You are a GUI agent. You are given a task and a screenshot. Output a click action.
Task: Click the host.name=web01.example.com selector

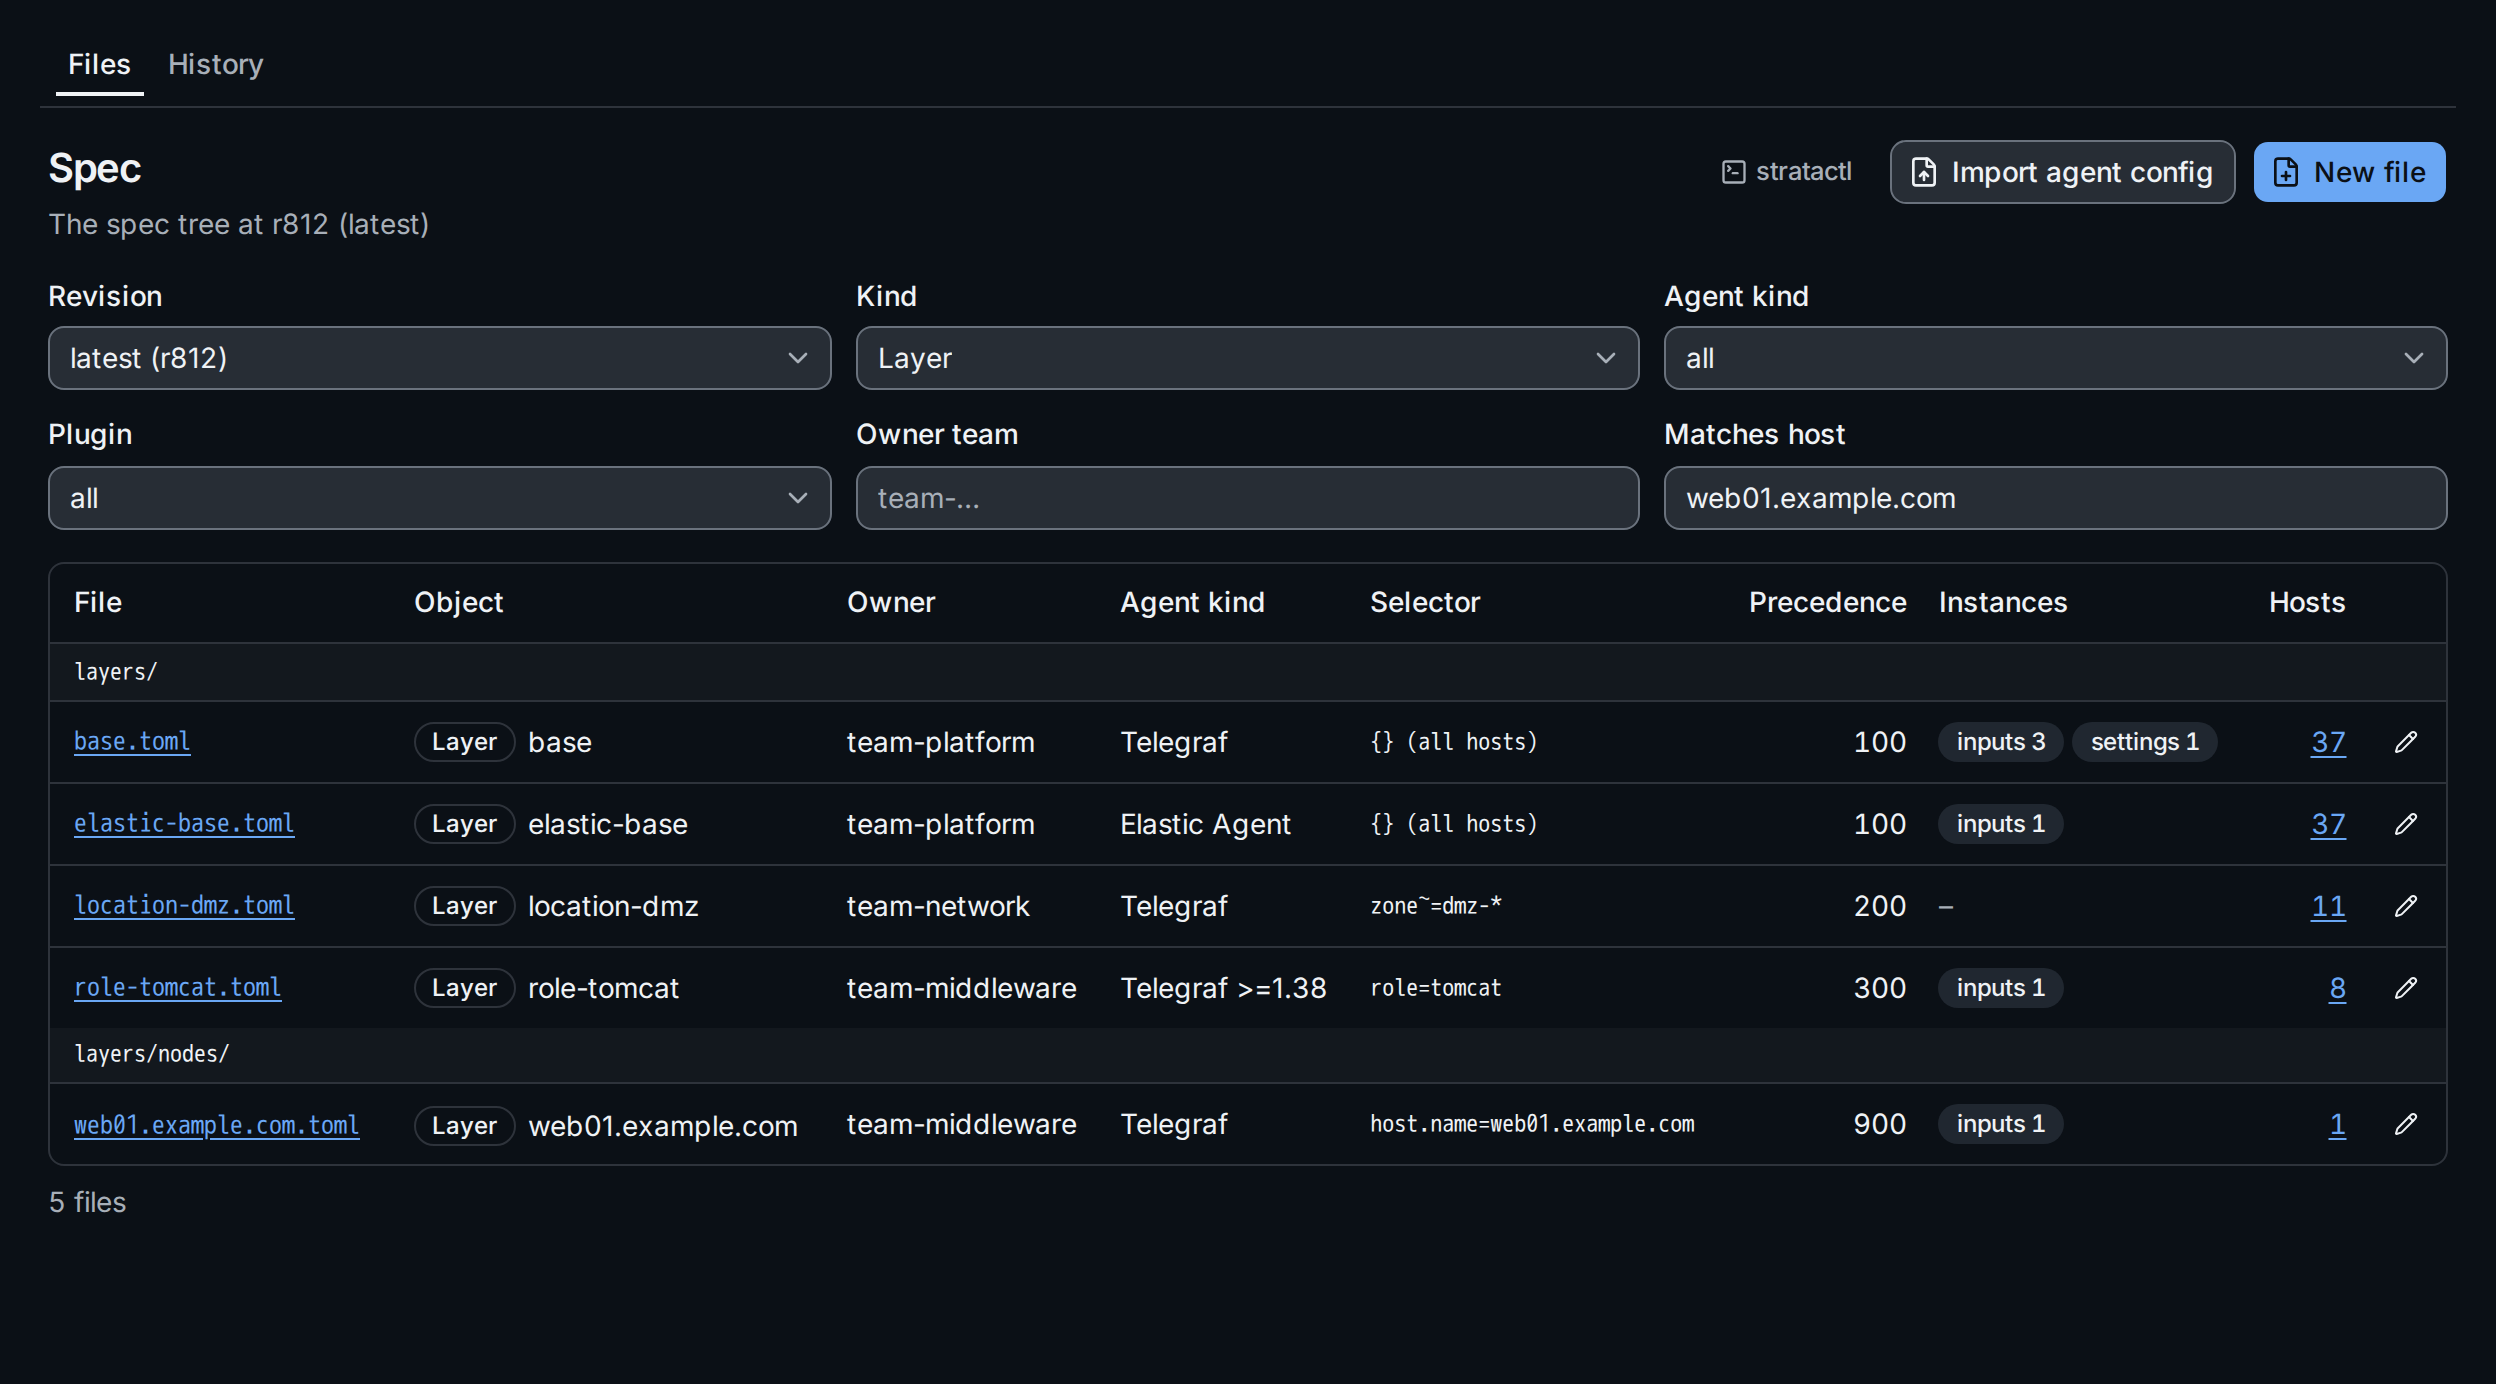tap(1532, 1124)
